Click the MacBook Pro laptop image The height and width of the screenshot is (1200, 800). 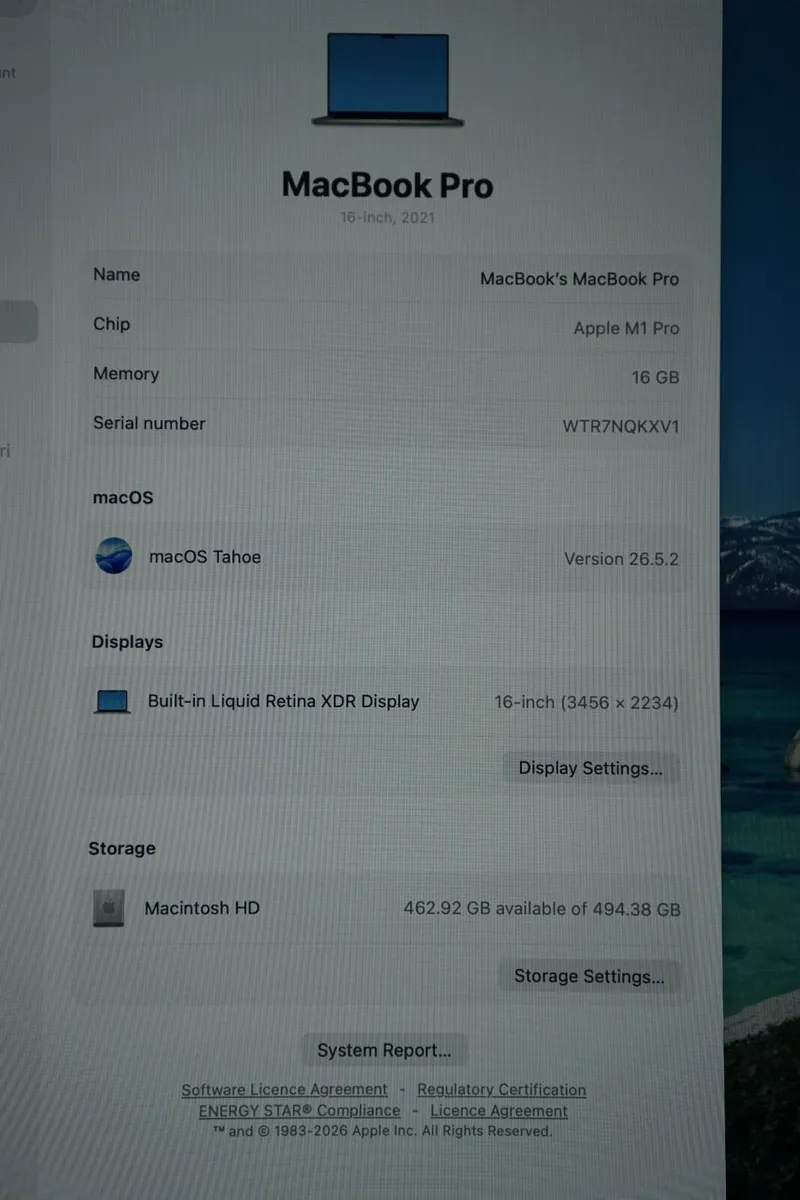(x=388, y=79)
